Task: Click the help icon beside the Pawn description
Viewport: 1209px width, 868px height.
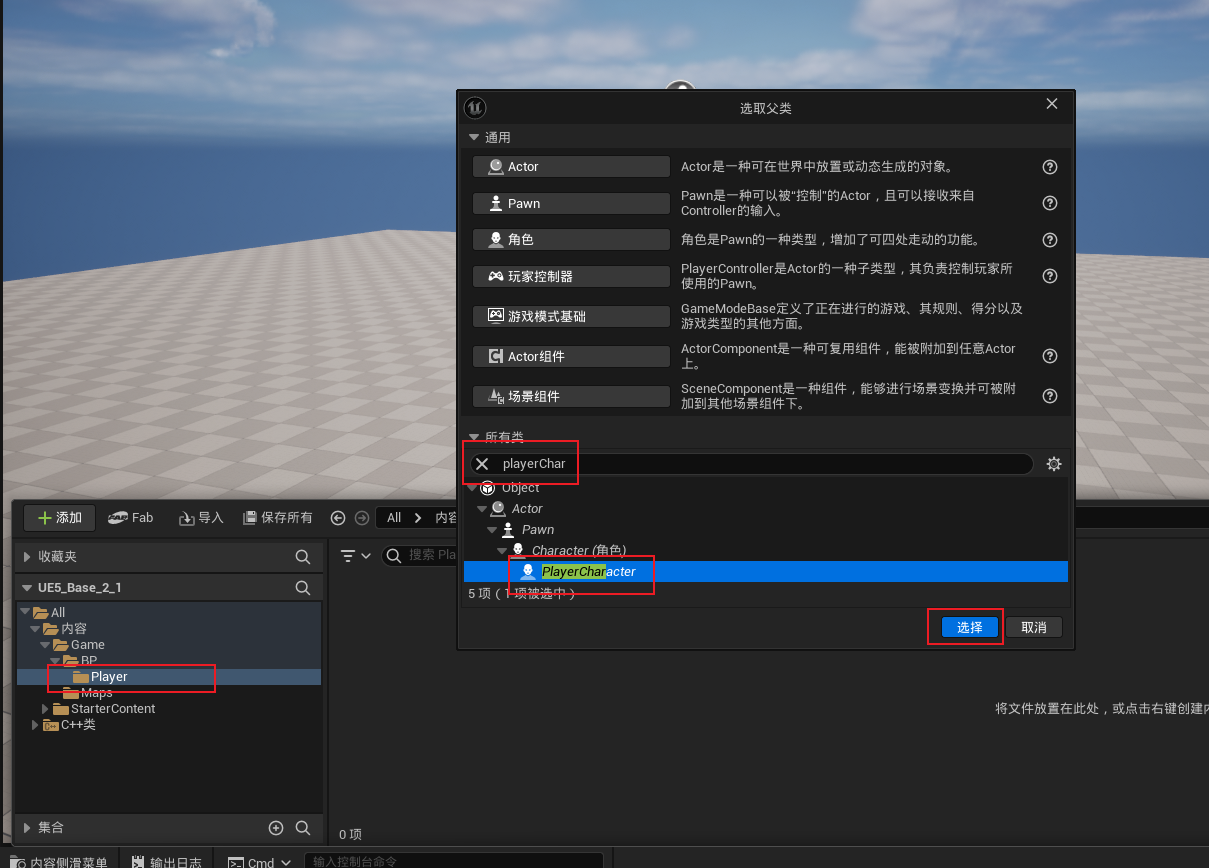Action: (1049, 203)
